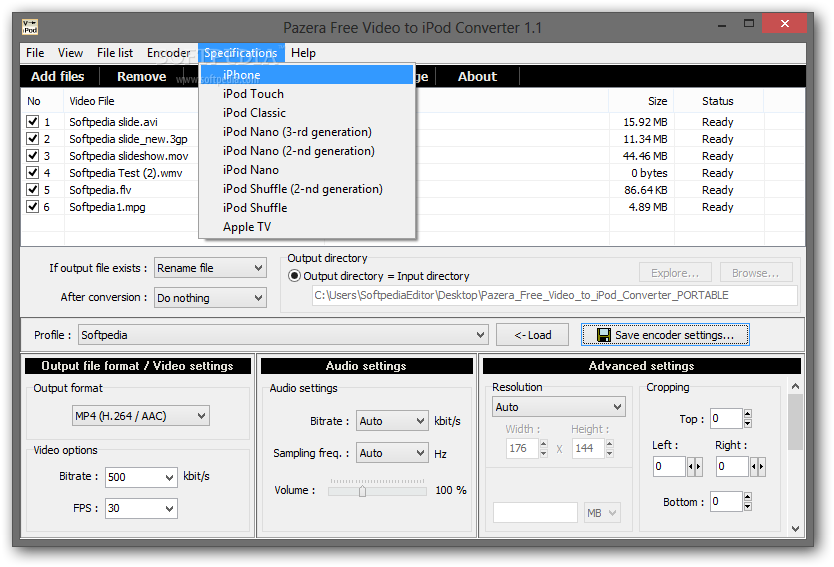Open the MB unit dropdown
The height and width of the screenshot is (567, 834).
(603, 513)
